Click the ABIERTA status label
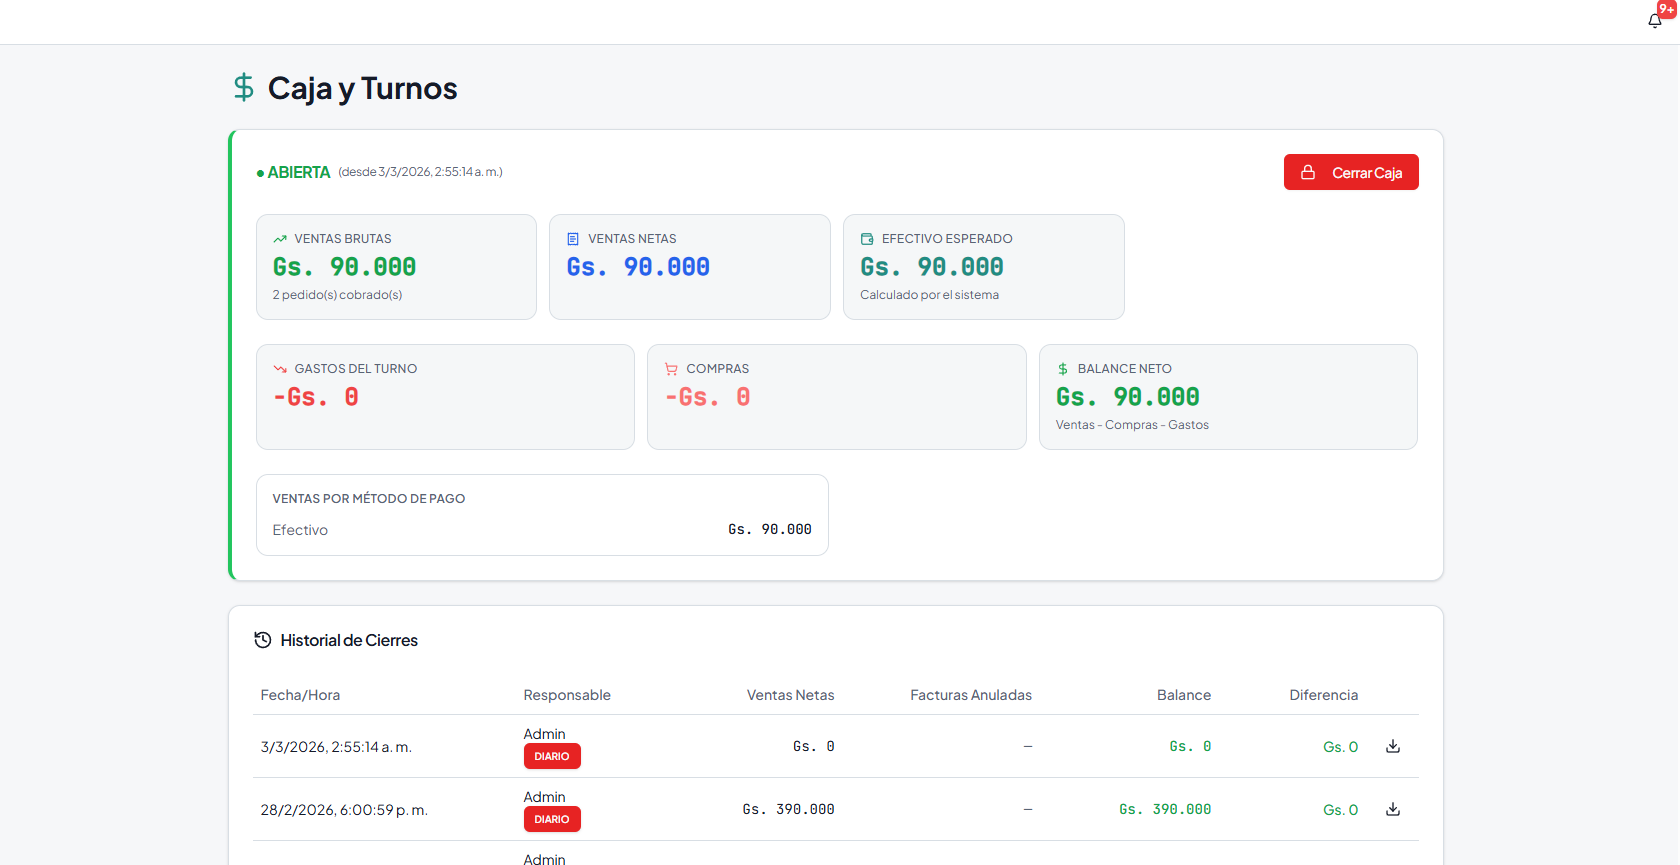 point(298,172)
